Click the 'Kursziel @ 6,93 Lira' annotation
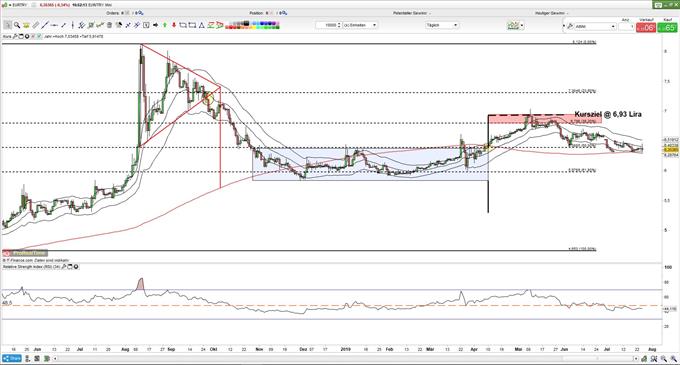 click(x=608, y=114)
